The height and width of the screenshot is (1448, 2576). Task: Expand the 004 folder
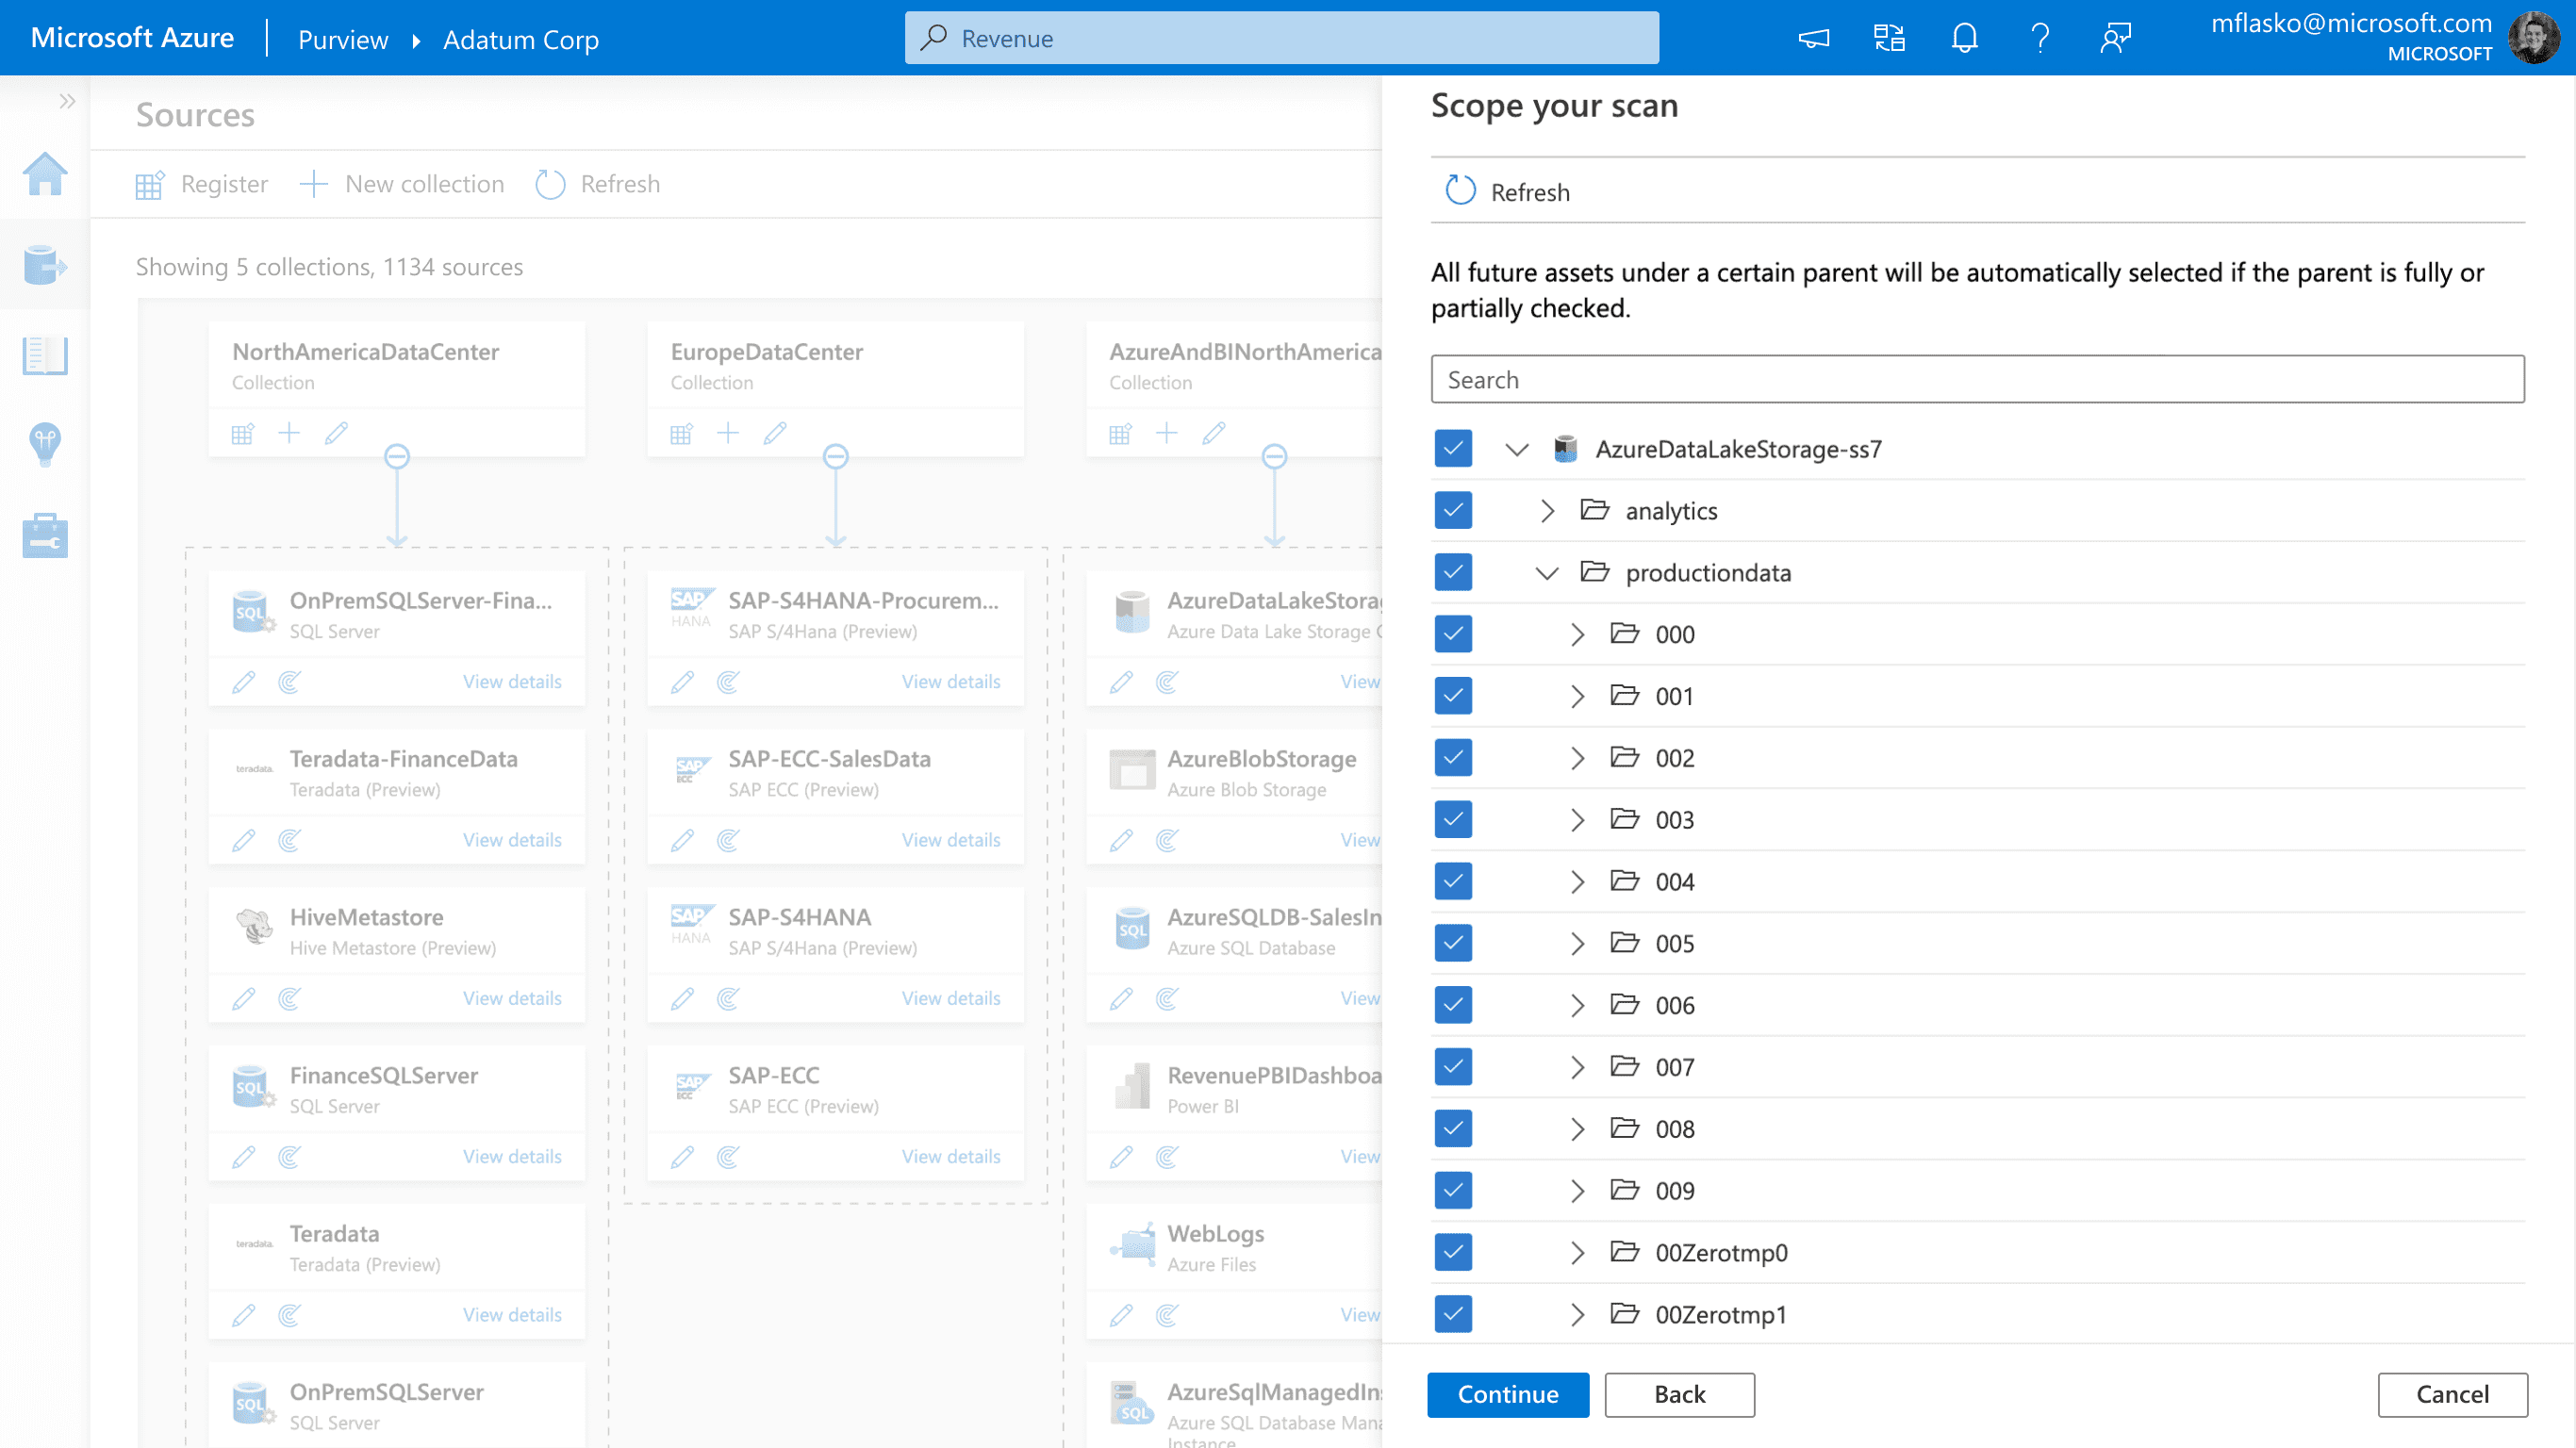click(1577, 882)
